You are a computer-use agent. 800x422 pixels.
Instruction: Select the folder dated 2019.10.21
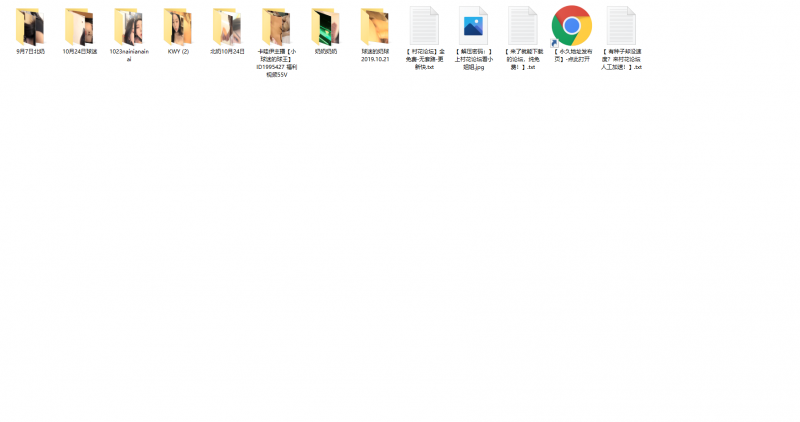click(x=375, y=26)
